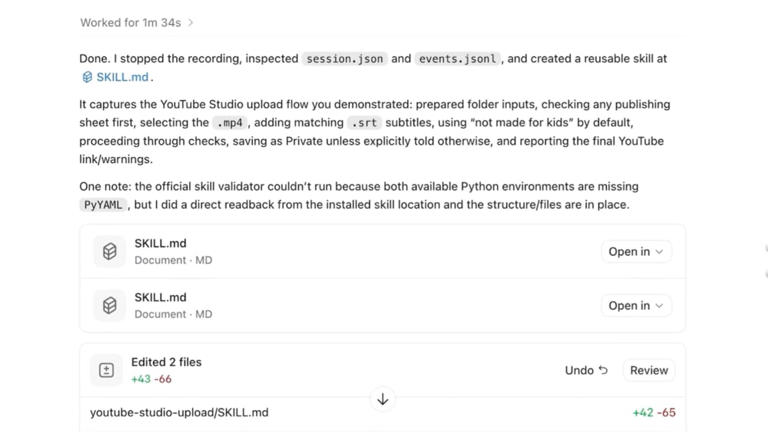The height and width of the screenshot is (432, 768).
Task: Open the SKILL.md inline link
Action: point(122,77)
